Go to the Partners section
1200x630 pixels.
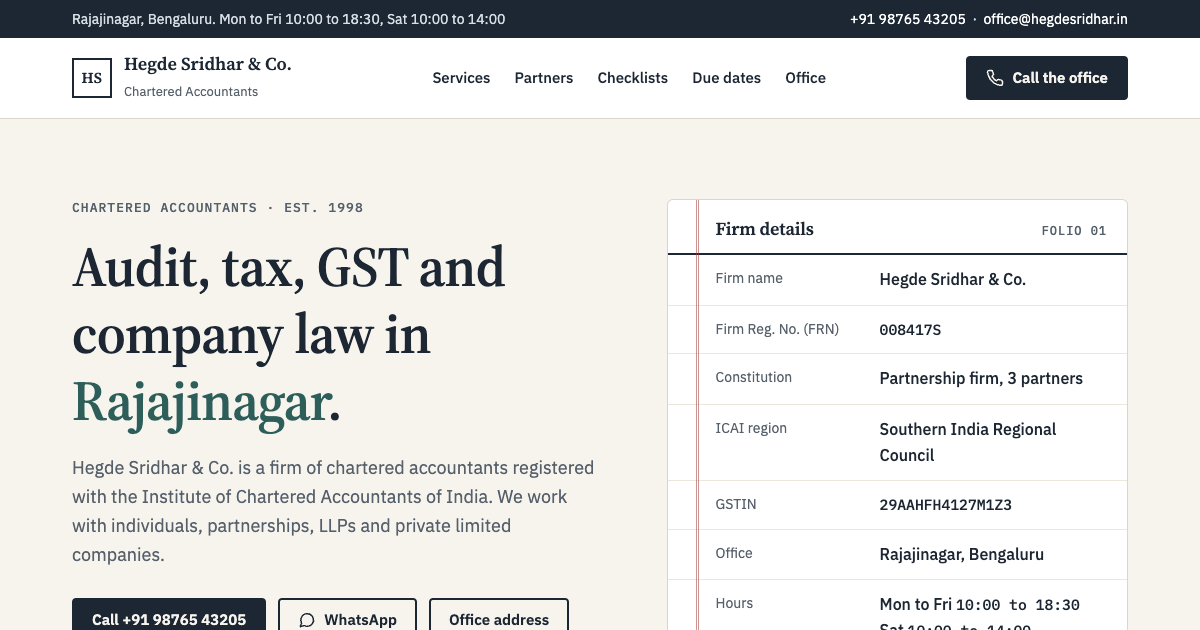pyautogui.click(x=544, y=78)
